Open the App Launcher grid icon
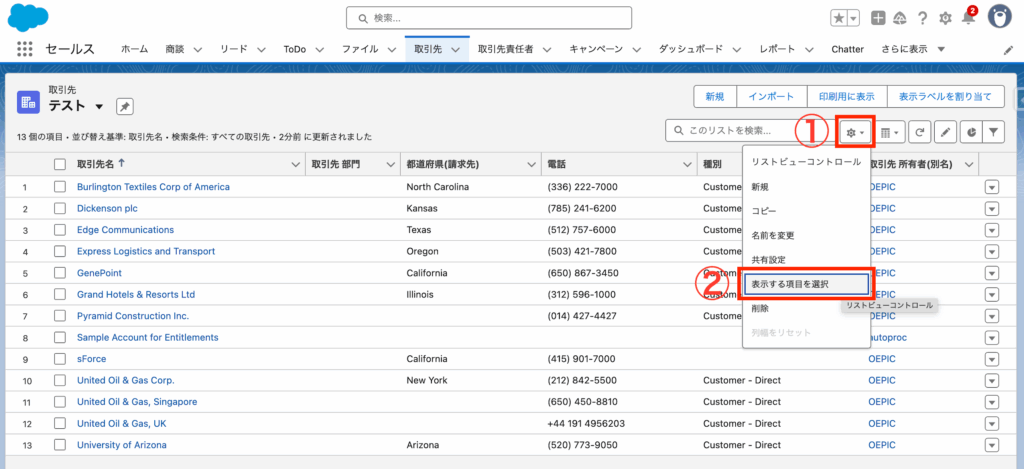 pos(24,49)
